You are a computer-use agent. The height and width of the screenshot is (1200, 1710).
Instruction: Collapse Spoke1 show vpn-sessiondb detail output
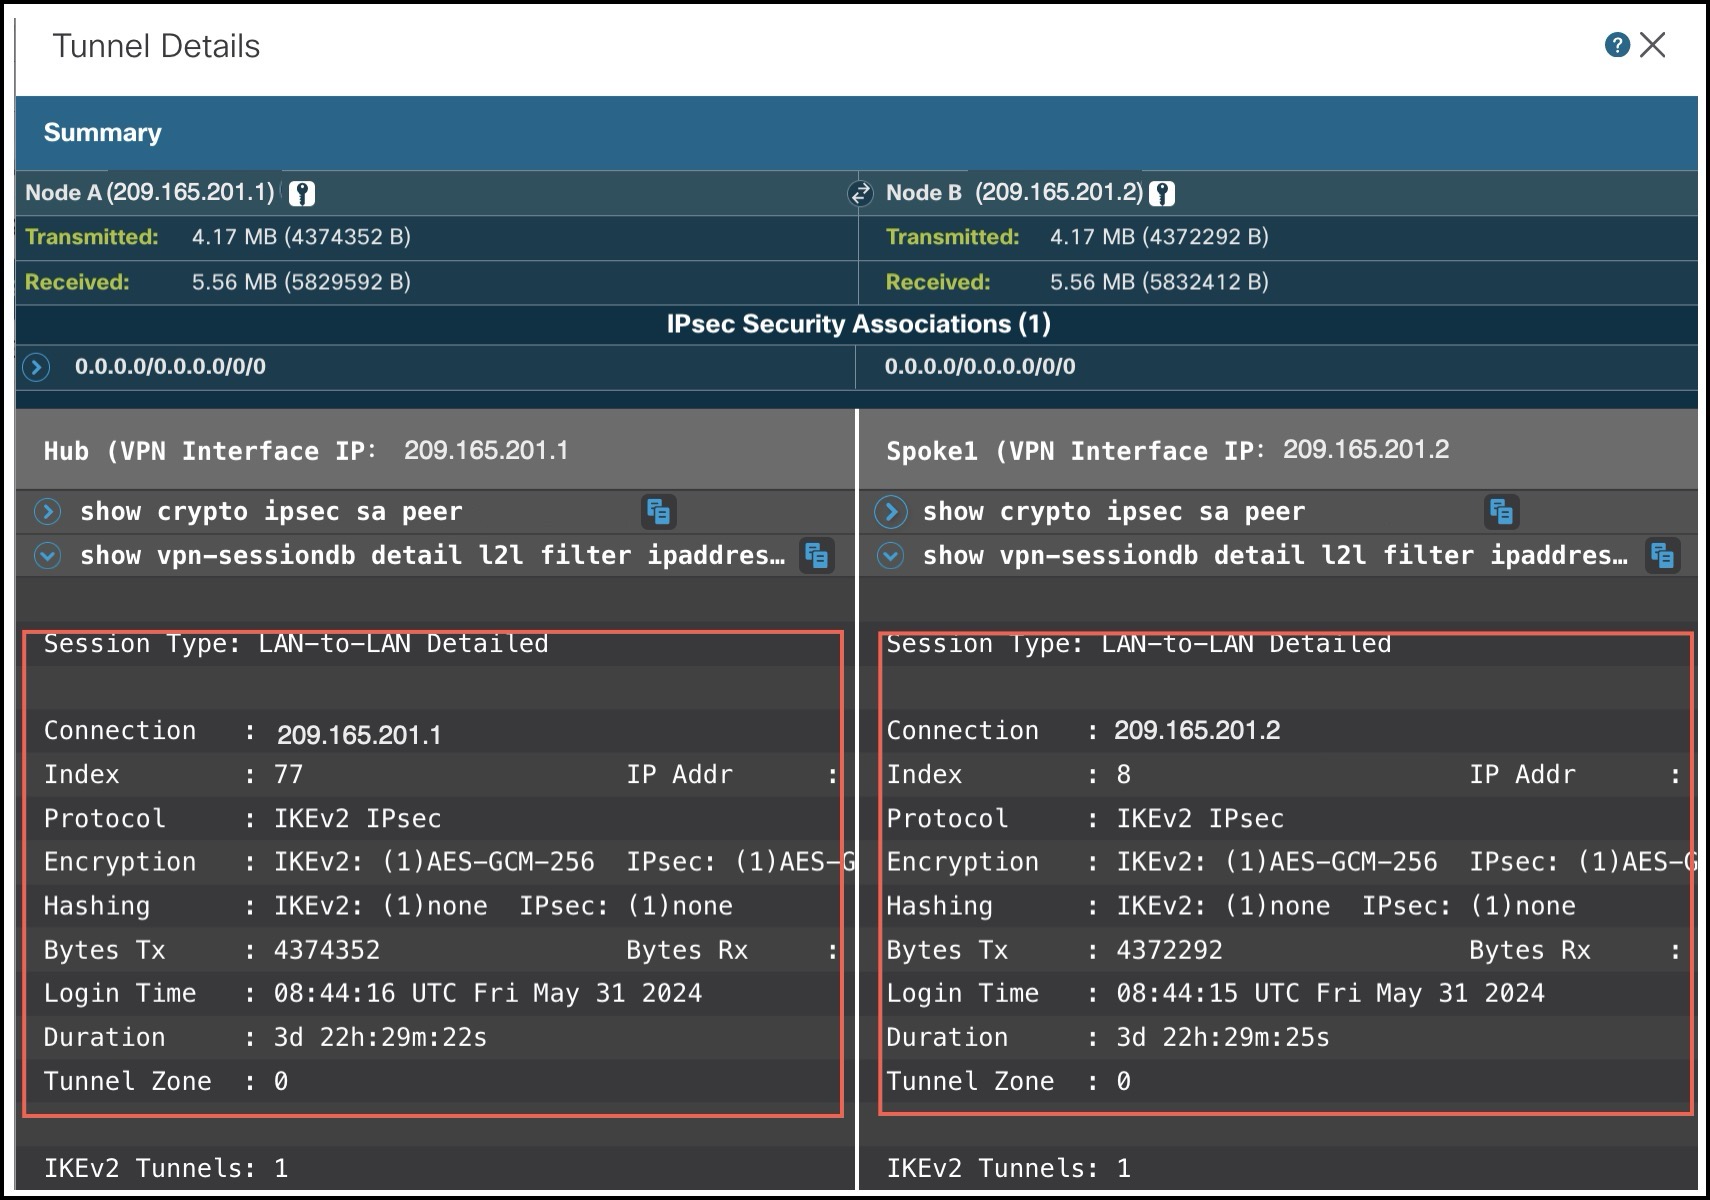(x=890, y=556)
